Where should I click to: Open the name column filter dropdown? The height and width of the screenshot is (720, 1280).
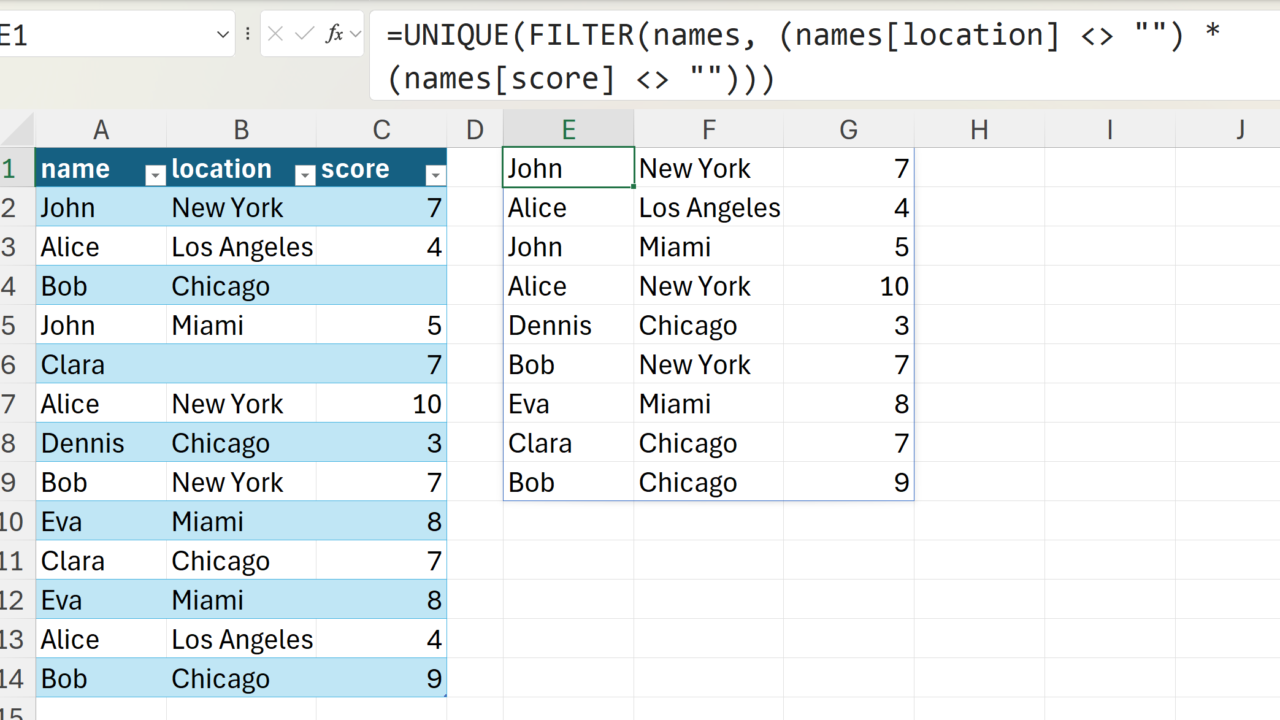[x=155, y=175]
